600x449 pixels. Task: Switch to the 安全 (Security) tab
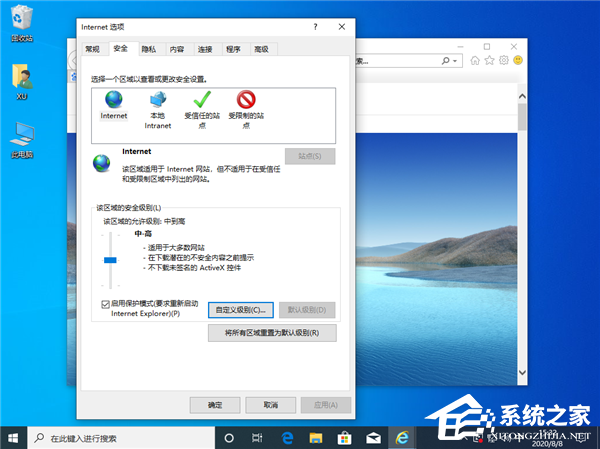coord(121,49)
